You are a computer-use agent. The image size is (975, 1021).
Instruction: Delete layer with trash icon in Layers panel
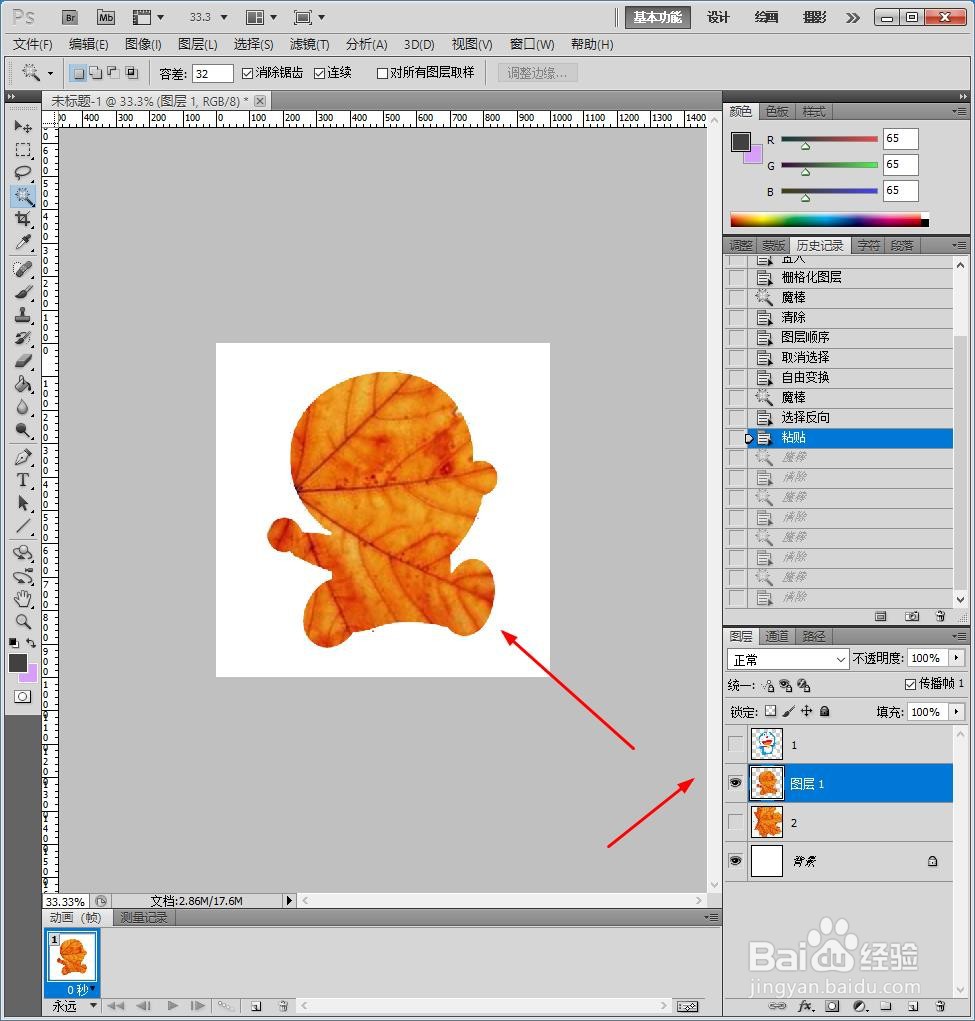[940, 1006]
